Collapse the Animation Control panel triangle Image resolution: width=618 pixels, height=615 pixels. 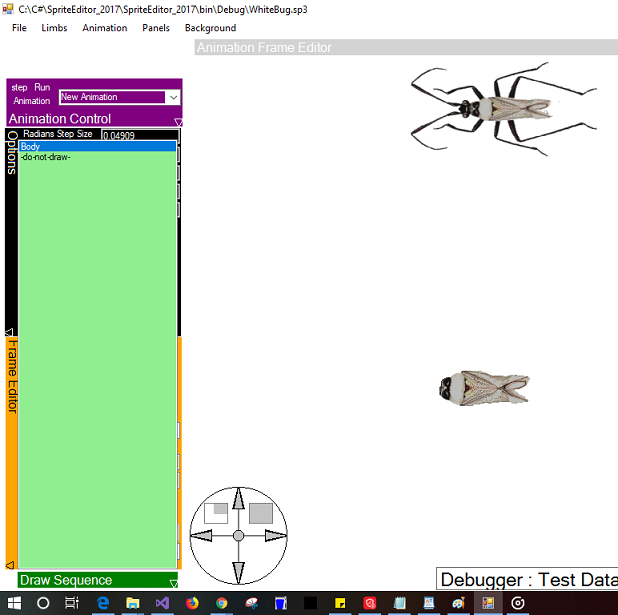click(178, 122)
